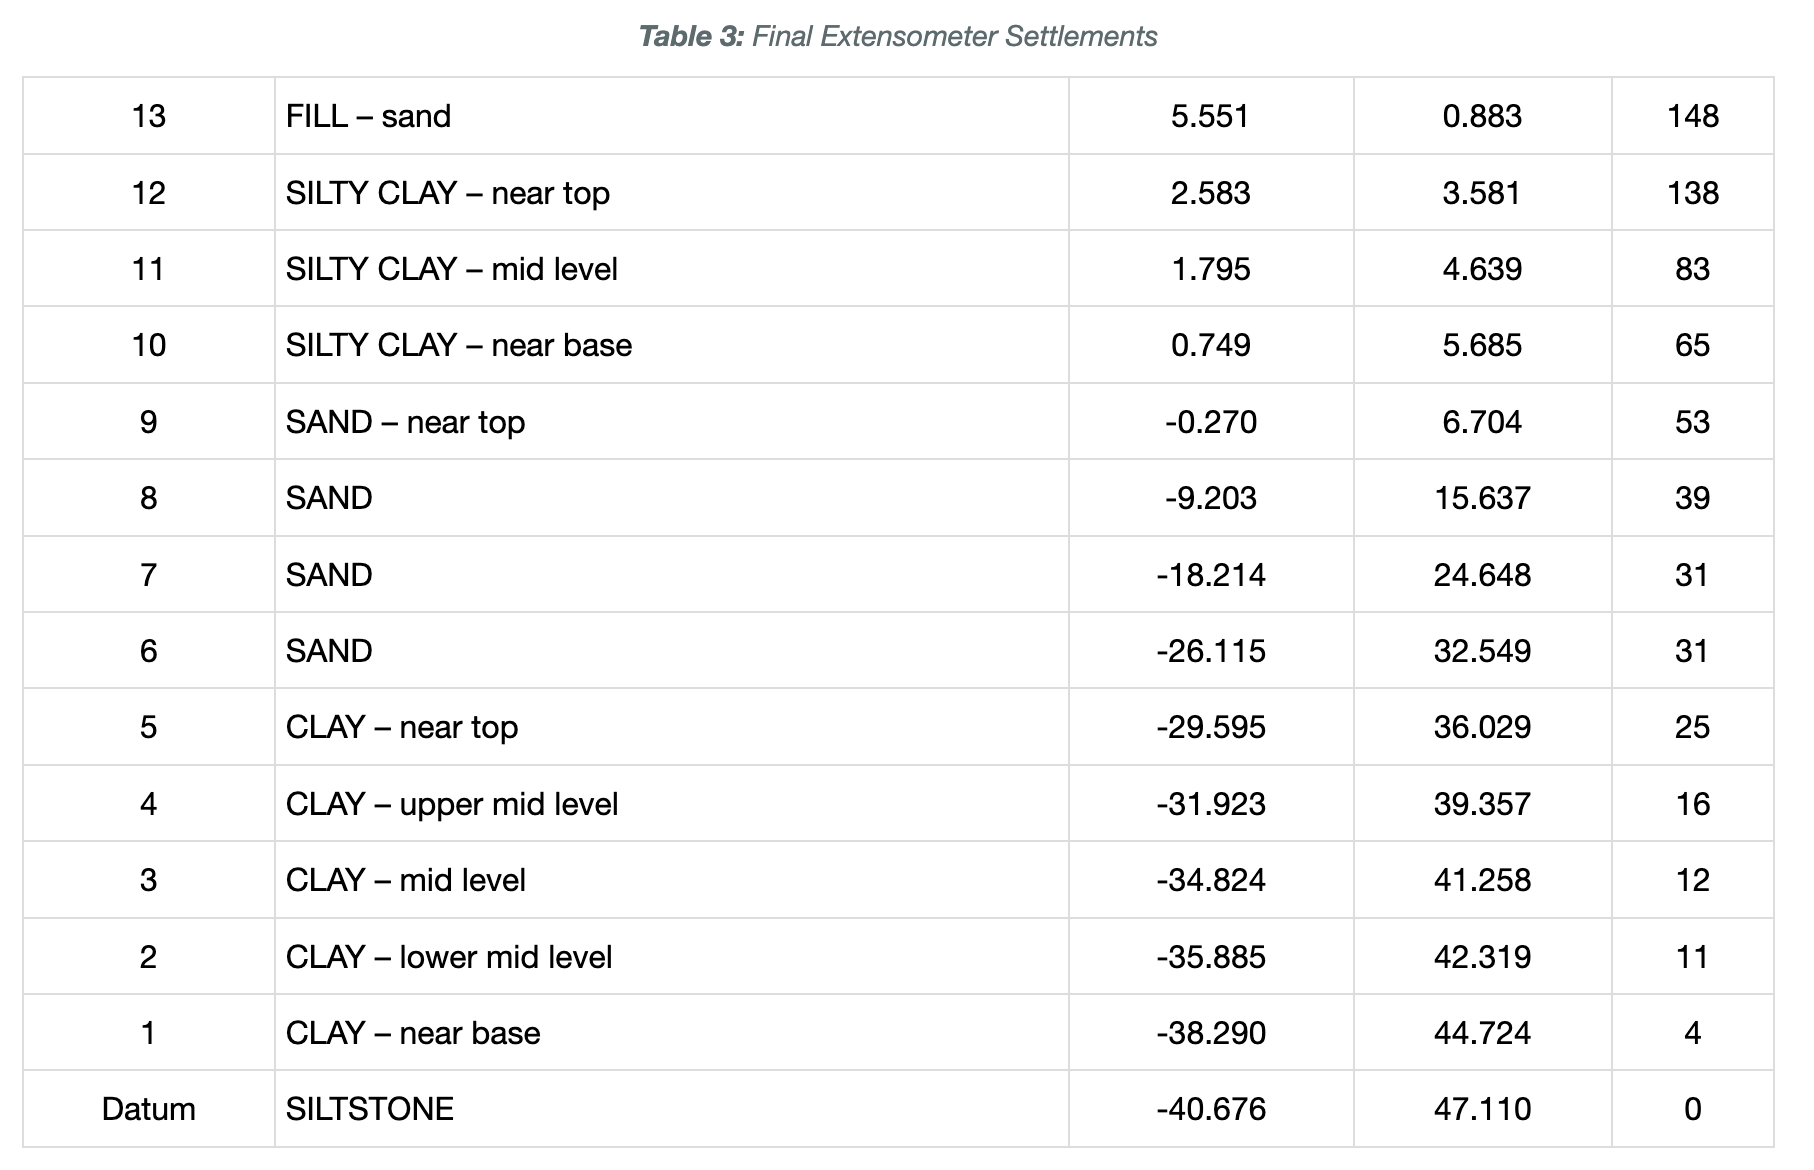This screenshot has width=1814, height=1170.
Task: Click the SILTY CLAY – near top cell
Action: (x=672, y=193)
